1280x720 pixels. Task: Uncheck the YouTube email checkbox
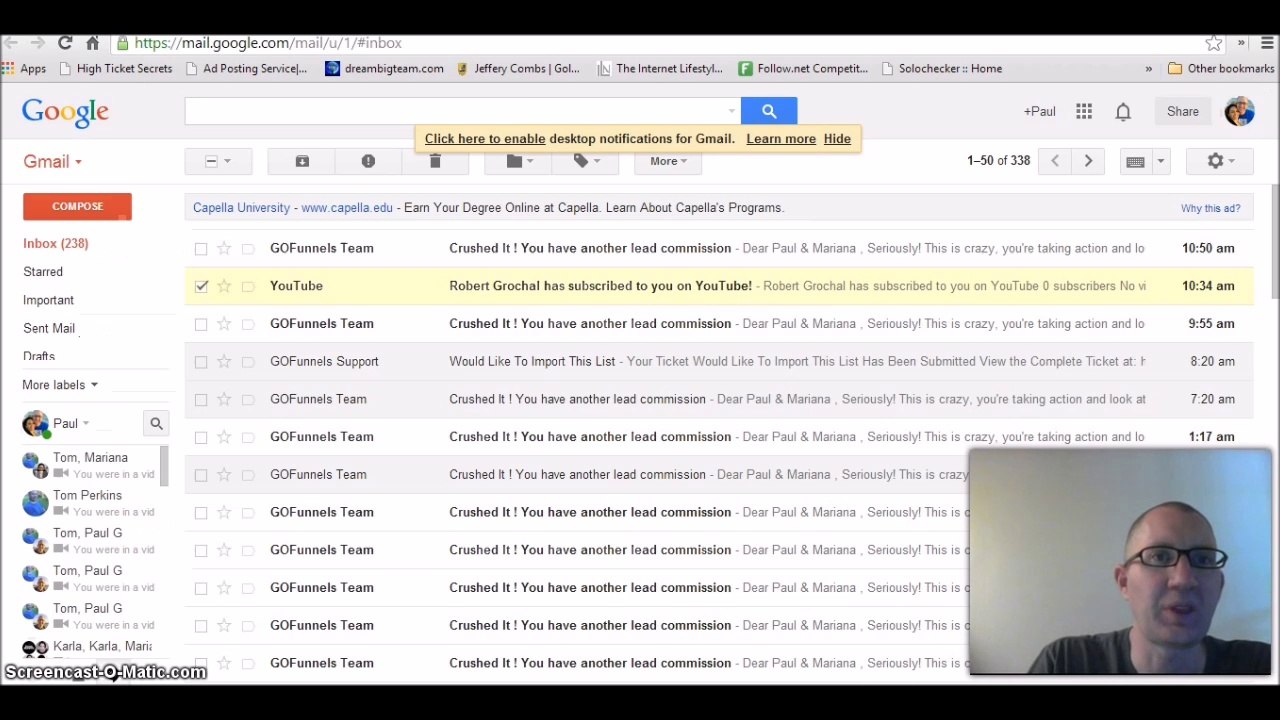[x=201, y=286]
